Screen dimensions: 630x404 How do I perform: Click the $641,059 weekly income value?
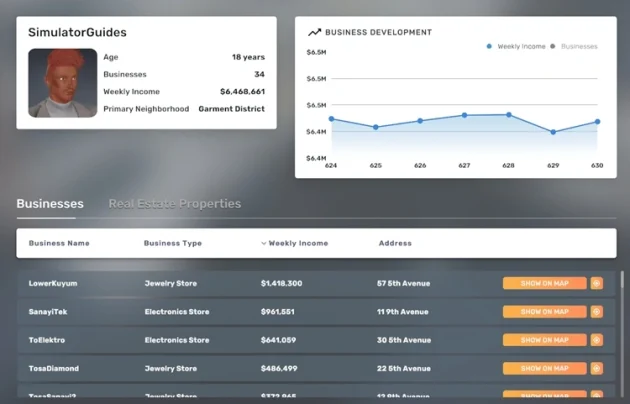(x=278, y=340)
